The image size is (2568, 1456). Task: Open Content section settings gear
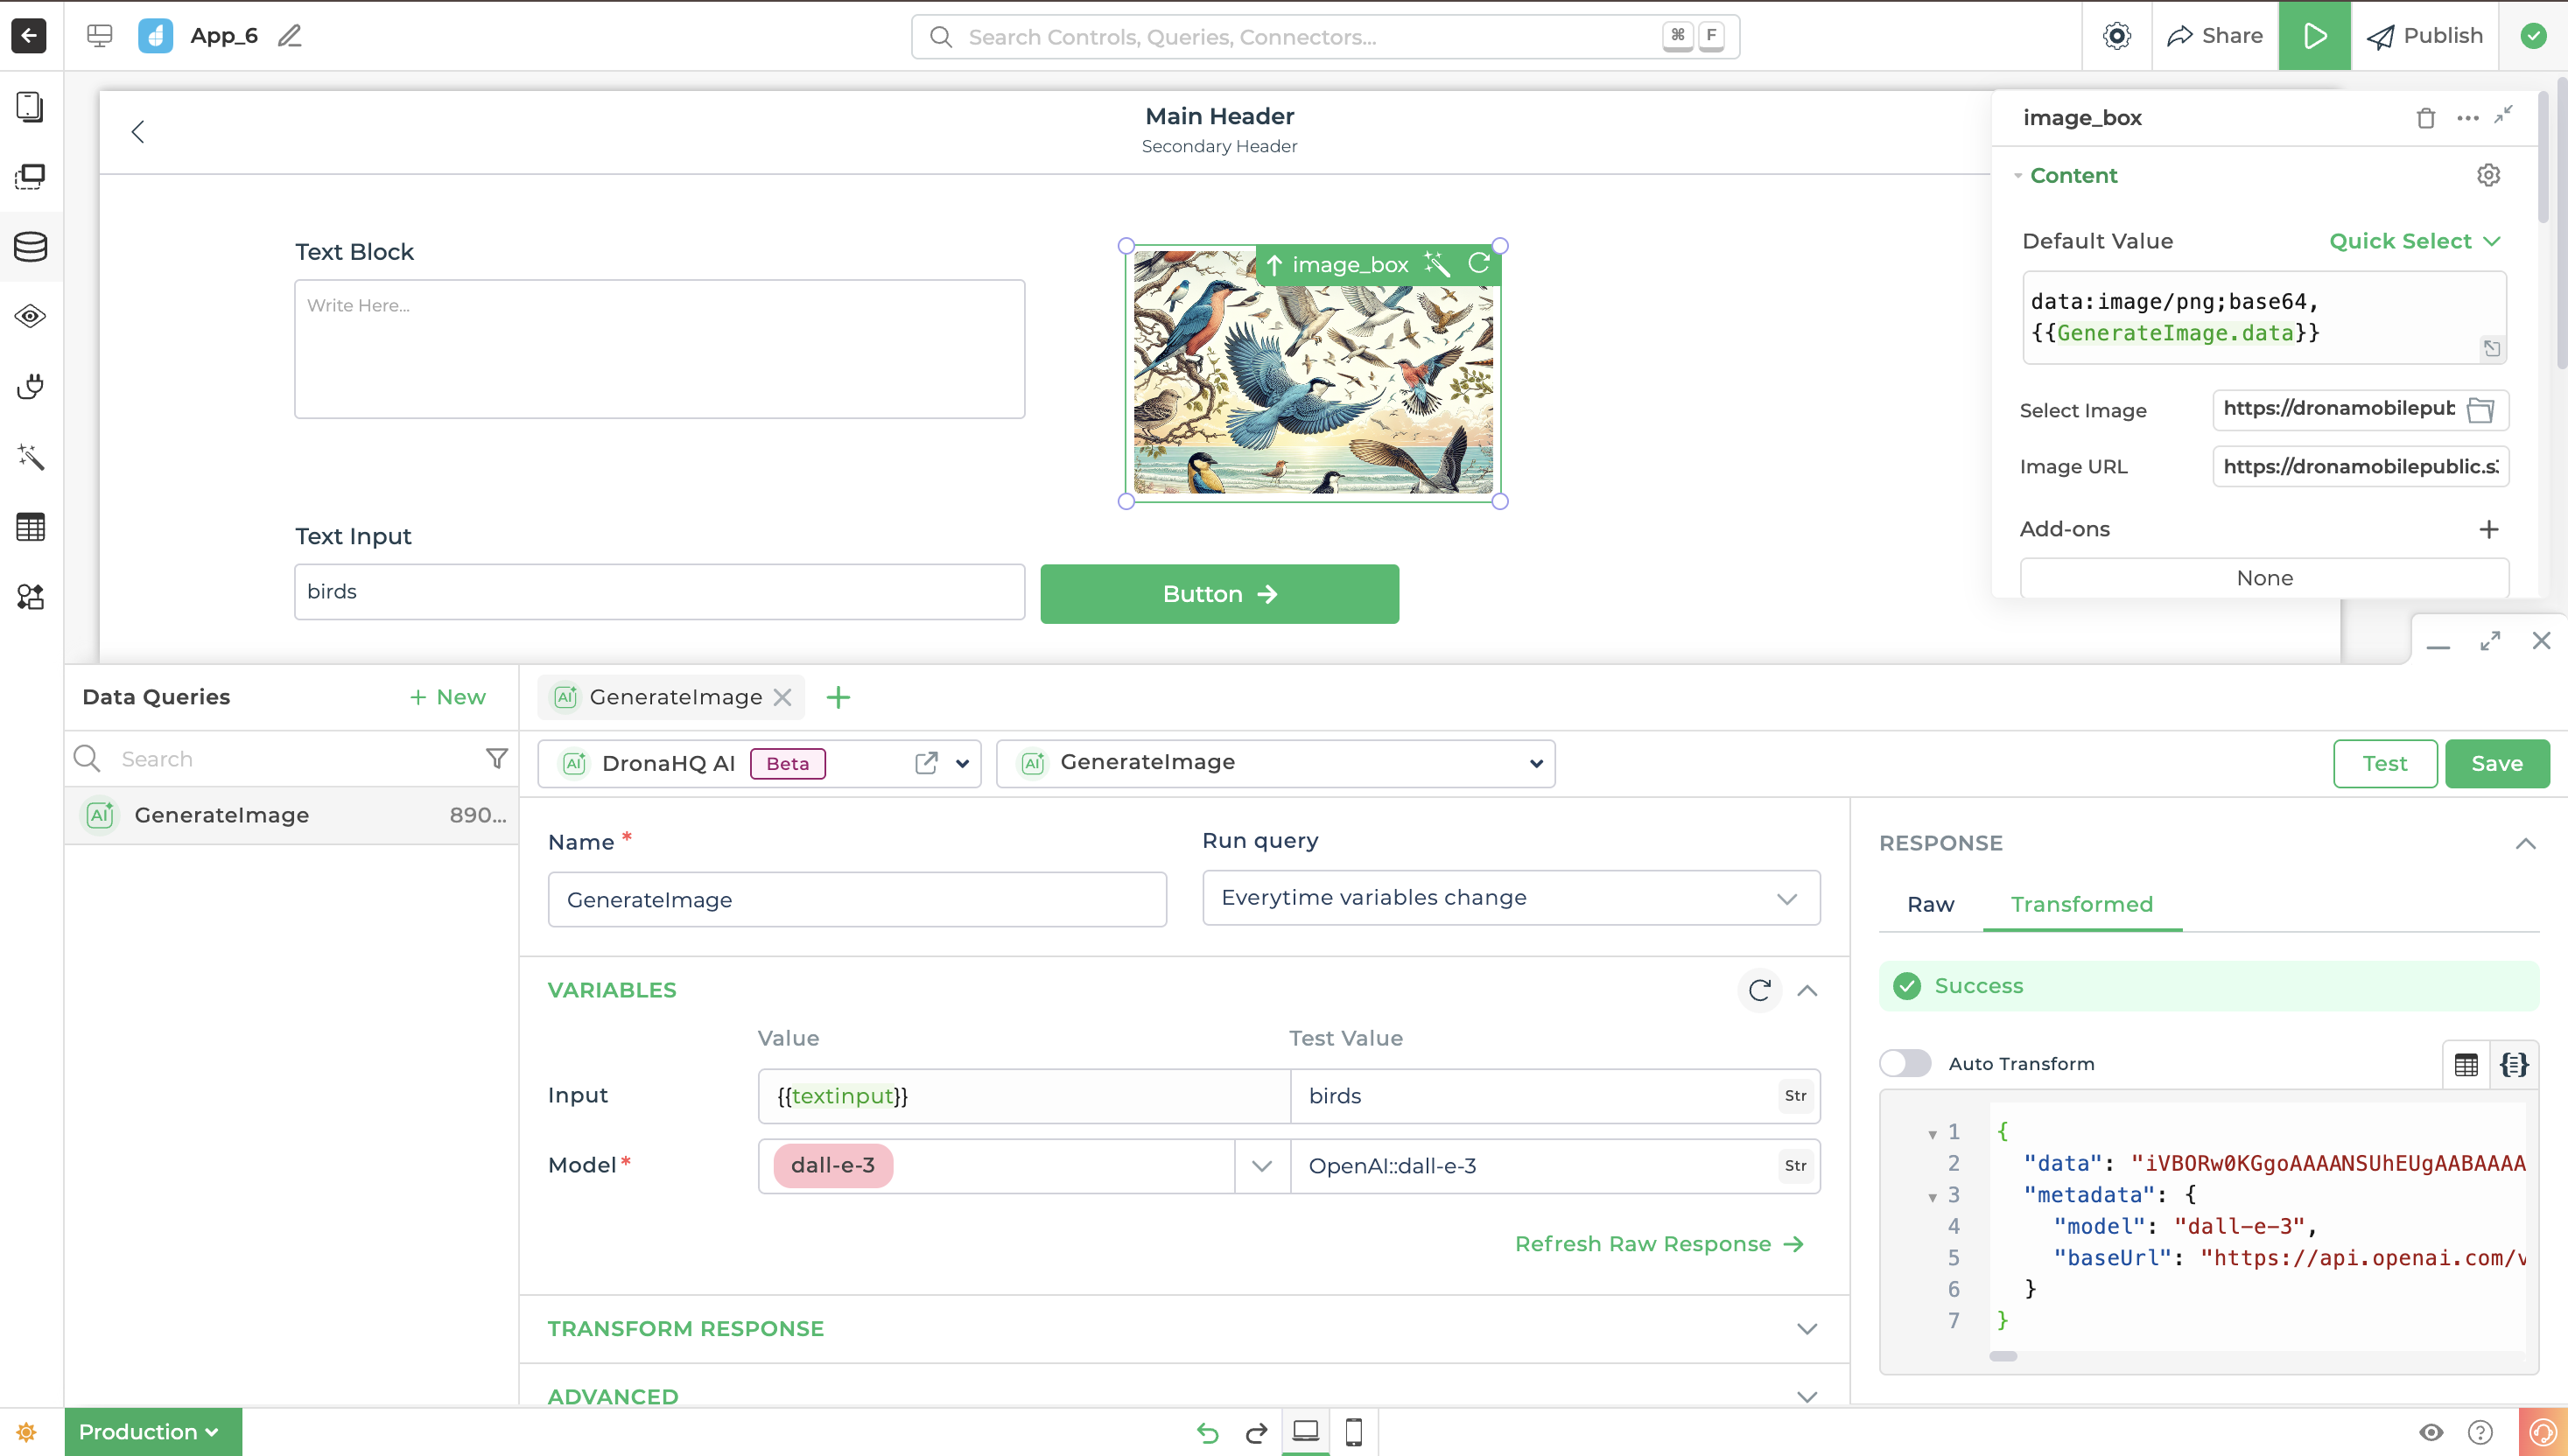tap(2488, 175)
